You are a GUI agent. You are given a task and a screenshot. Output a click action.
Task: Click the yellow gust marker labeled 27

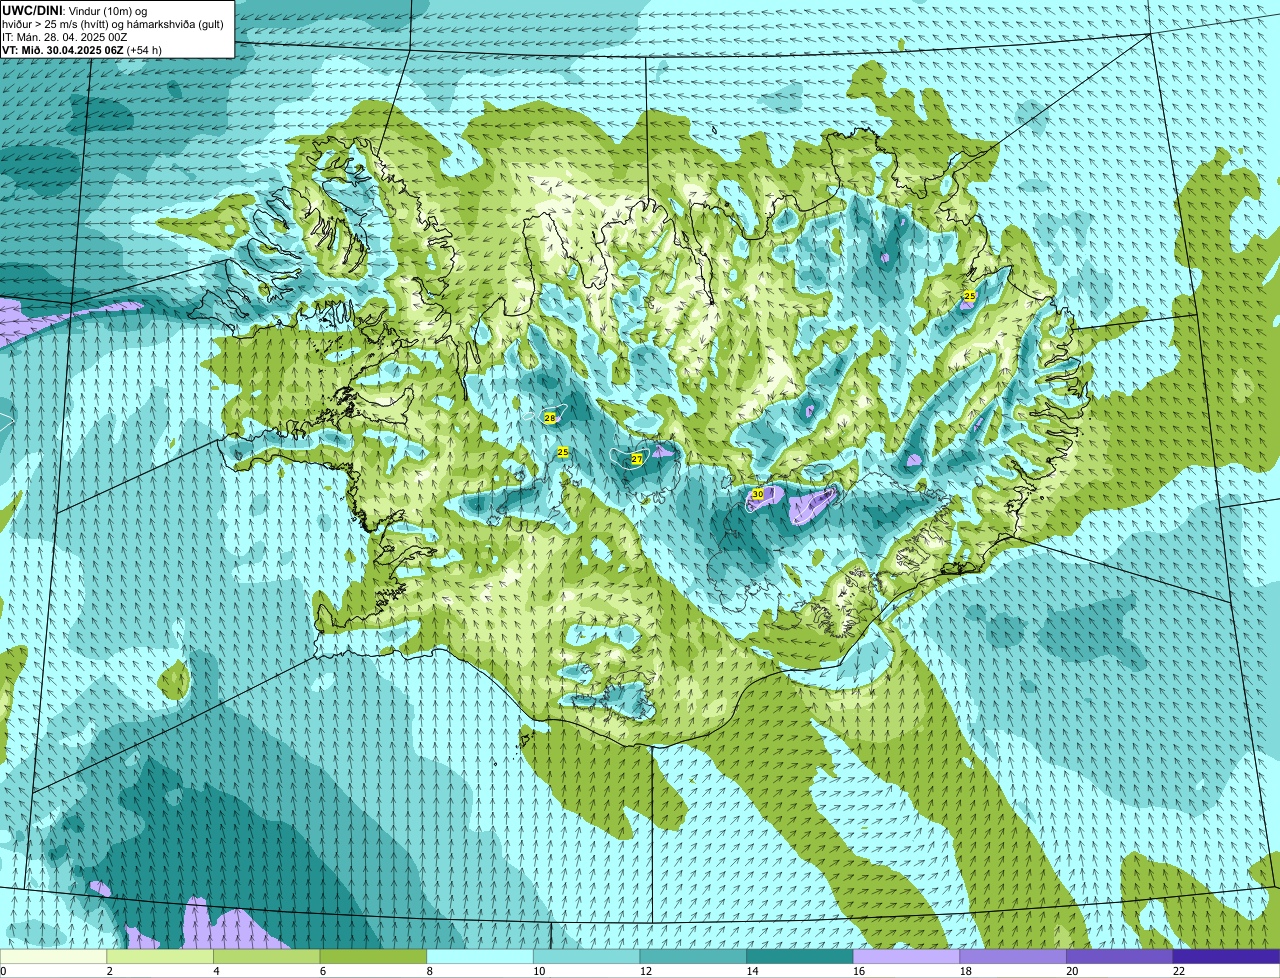point(637,459)
